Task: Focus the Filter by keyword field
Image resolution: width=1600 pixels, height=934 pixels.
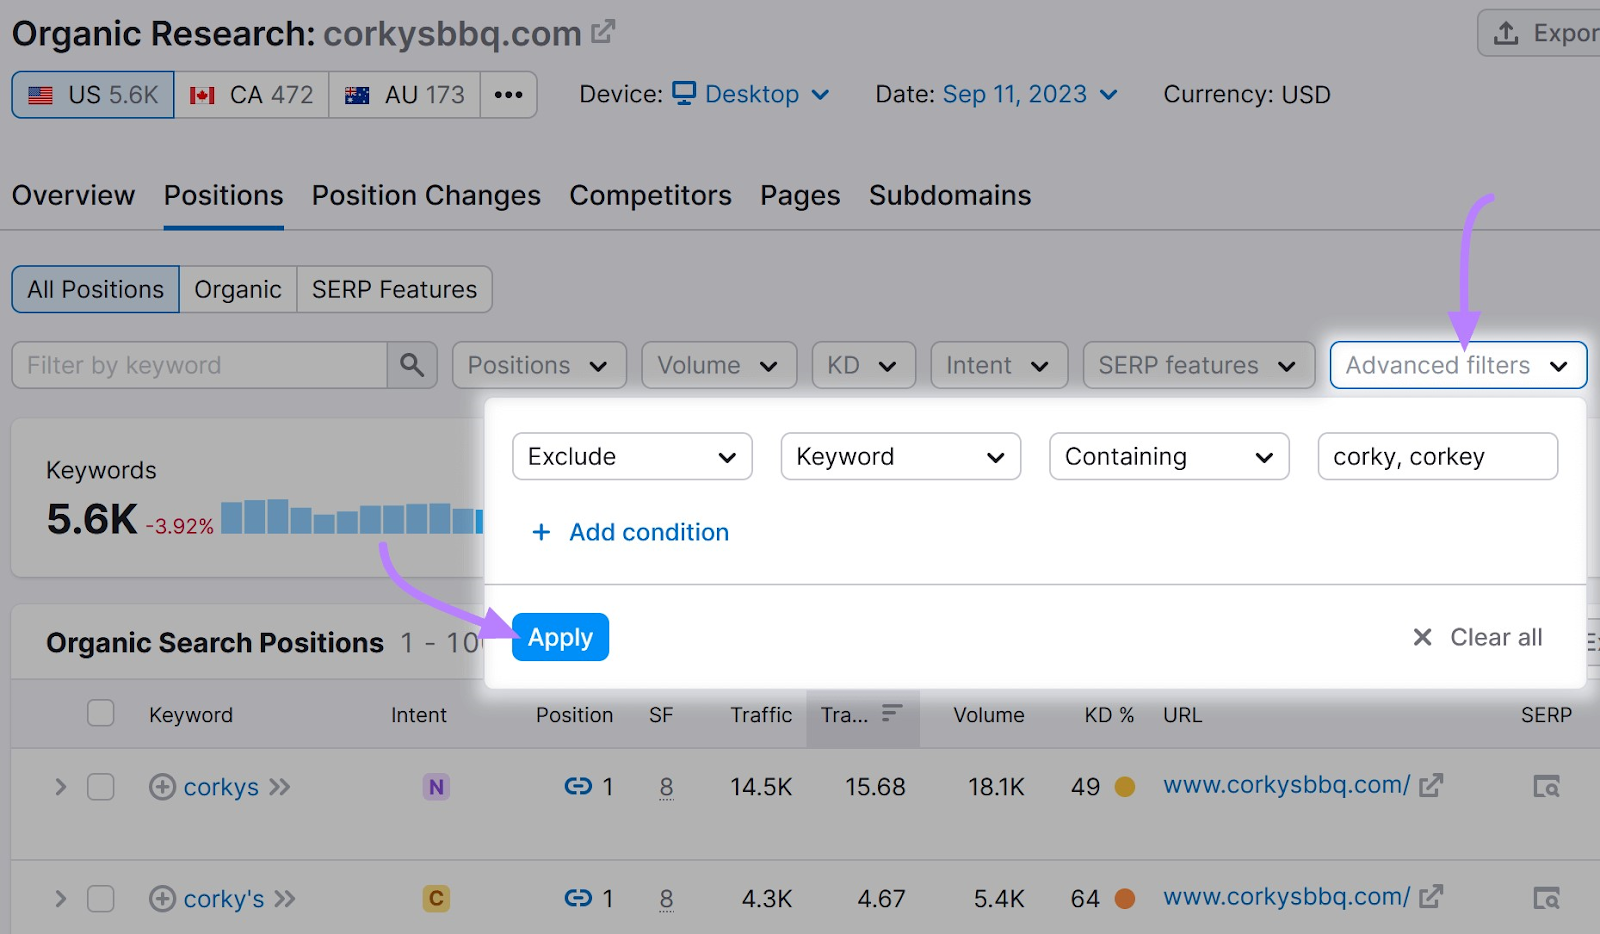Action: point(199,365)
